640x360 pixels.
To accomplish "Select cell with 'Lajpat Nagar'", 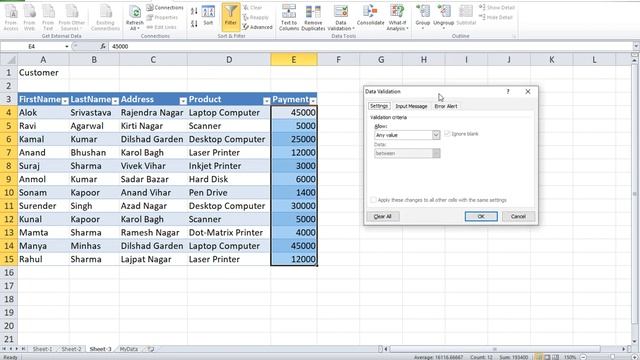I will [153, 259].
